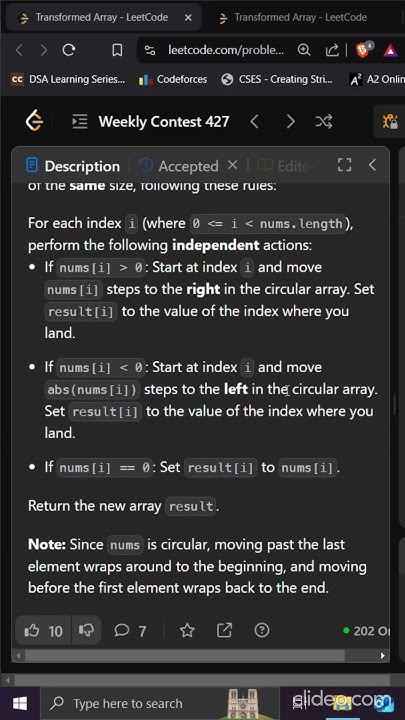Go back in browser history

click(19, 50)
